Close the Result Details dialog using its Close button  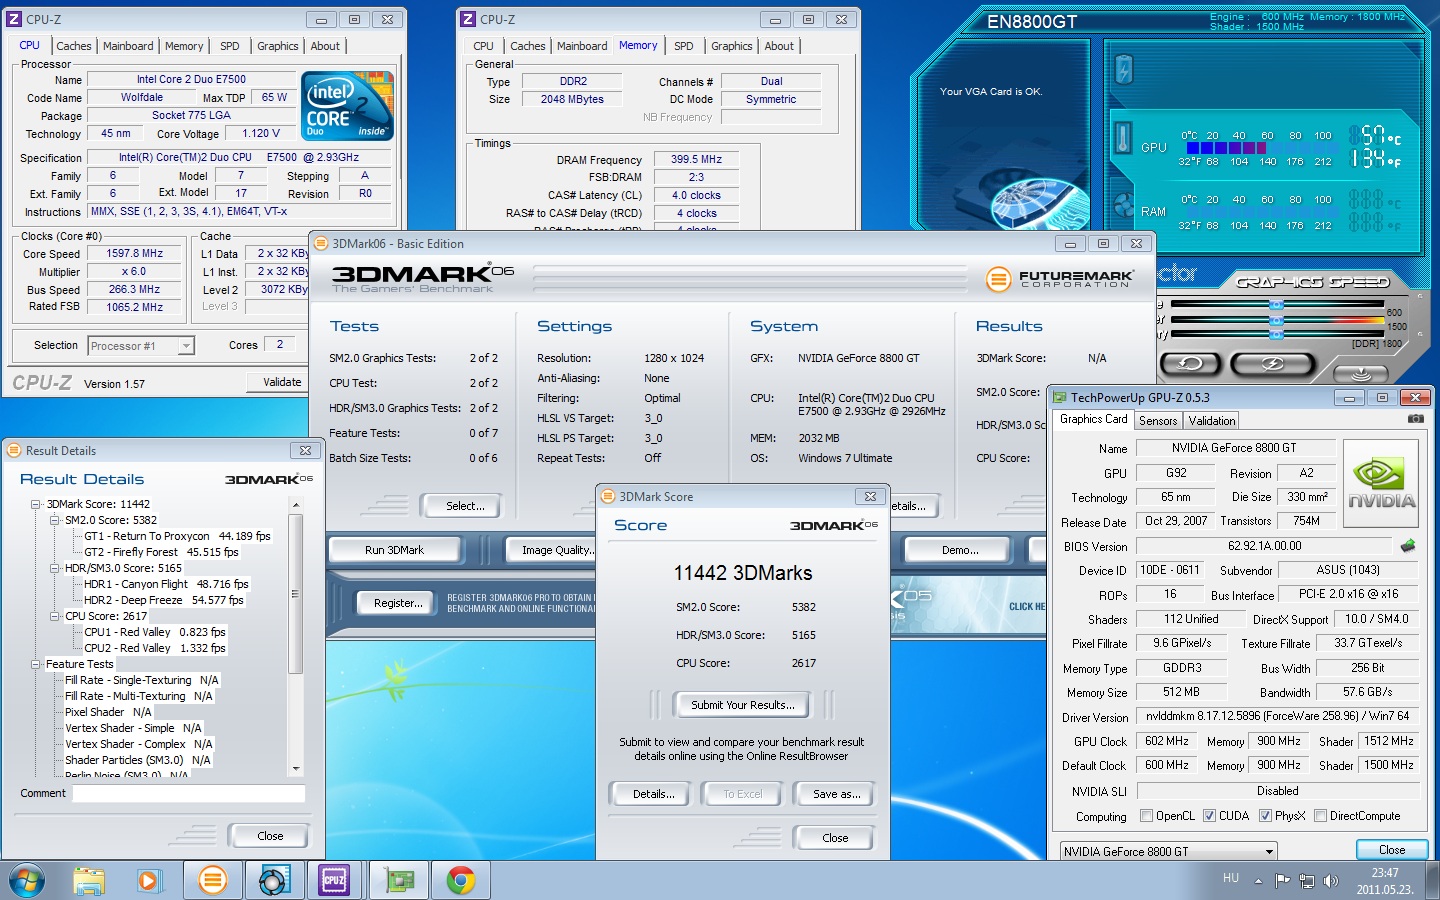[270, 836]
